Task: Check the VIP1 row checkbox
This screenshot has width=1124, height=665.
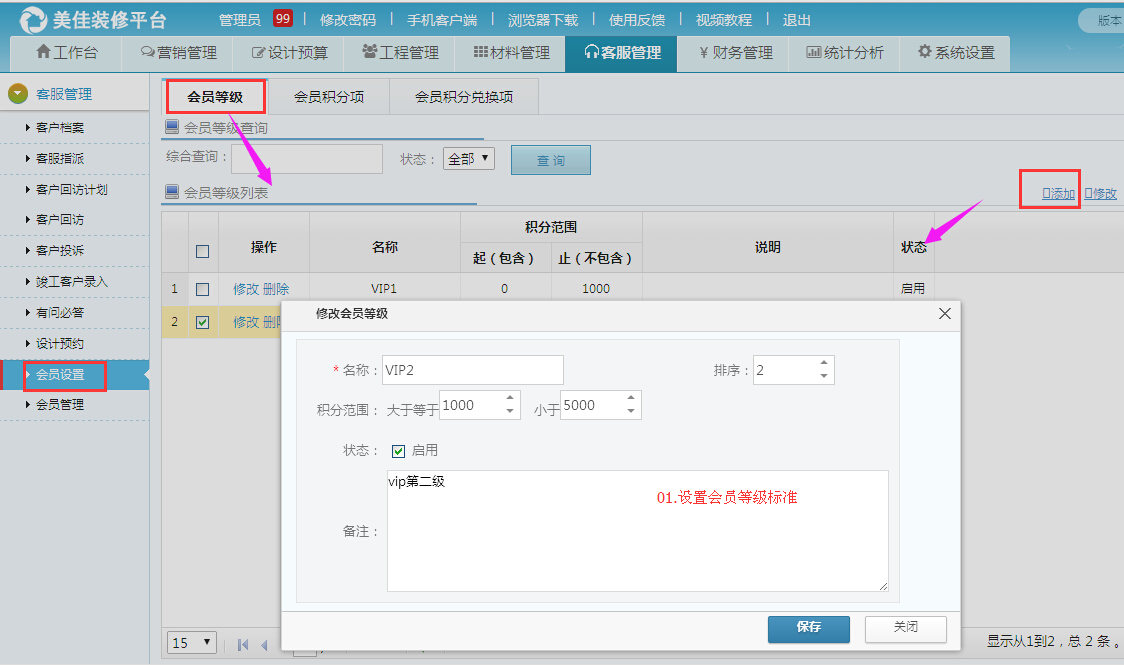Action: pyautogui.click(x=203, y=289)
